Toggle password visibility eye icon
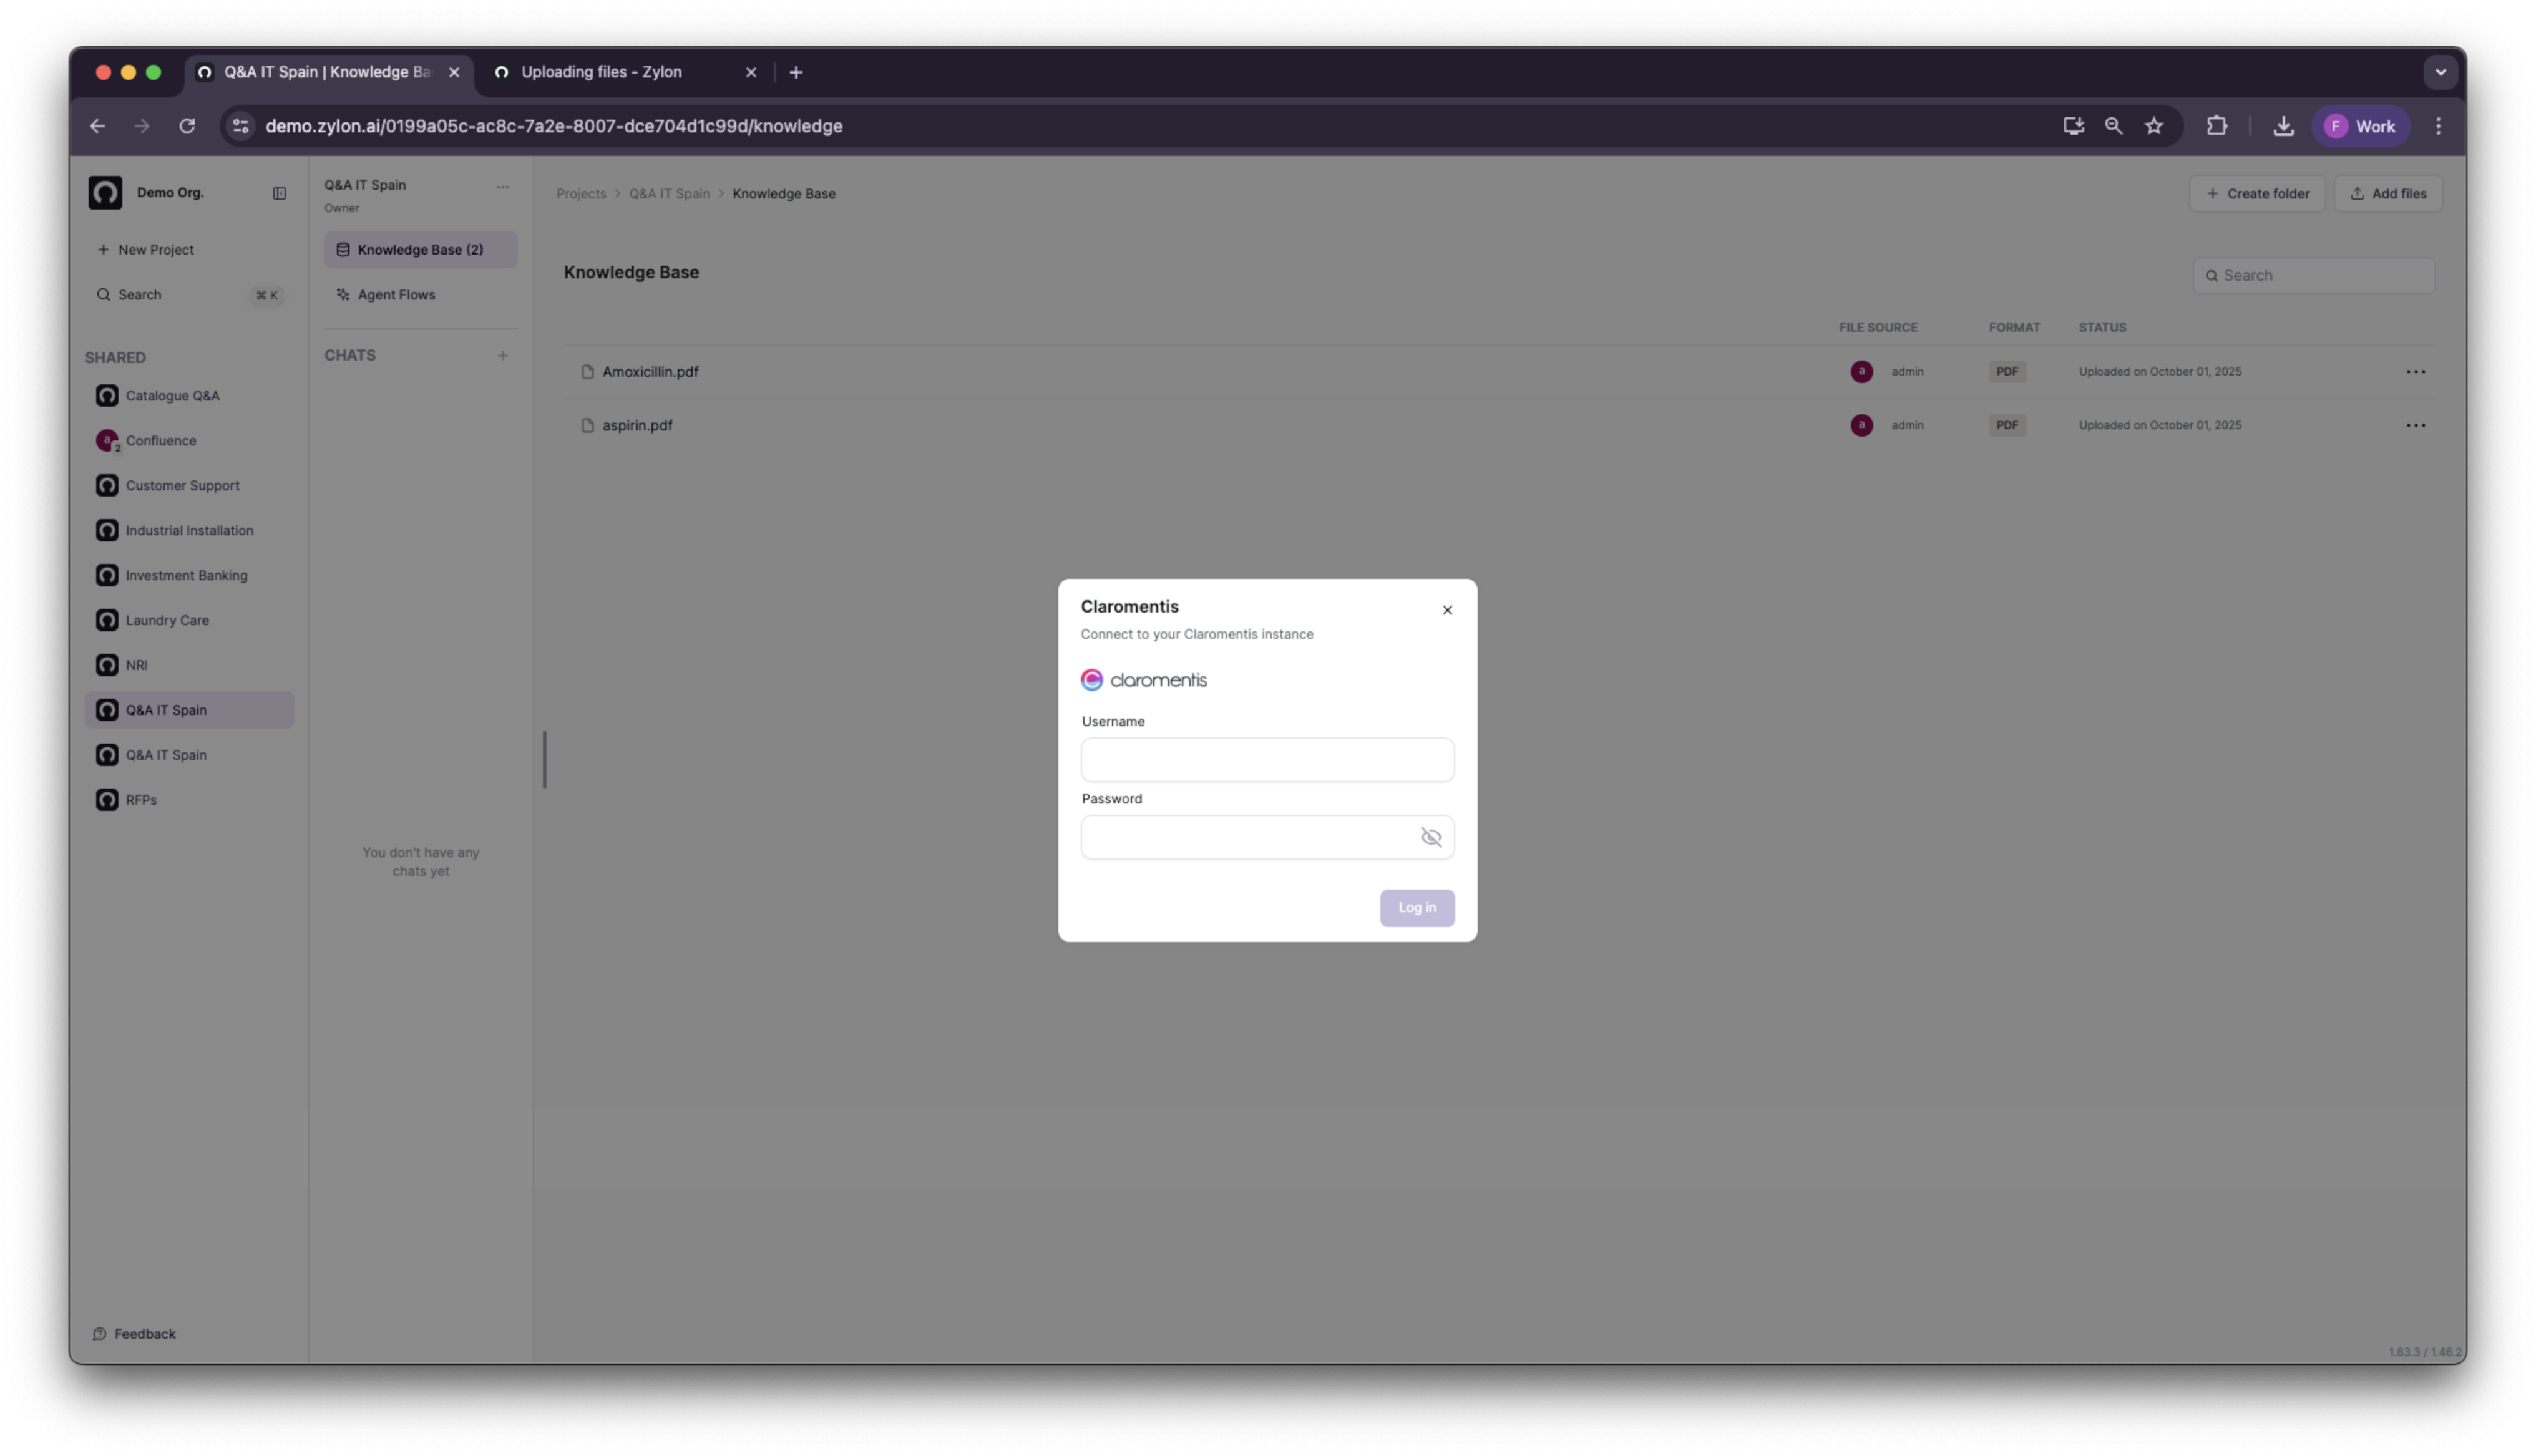 tap(1430, 837)
